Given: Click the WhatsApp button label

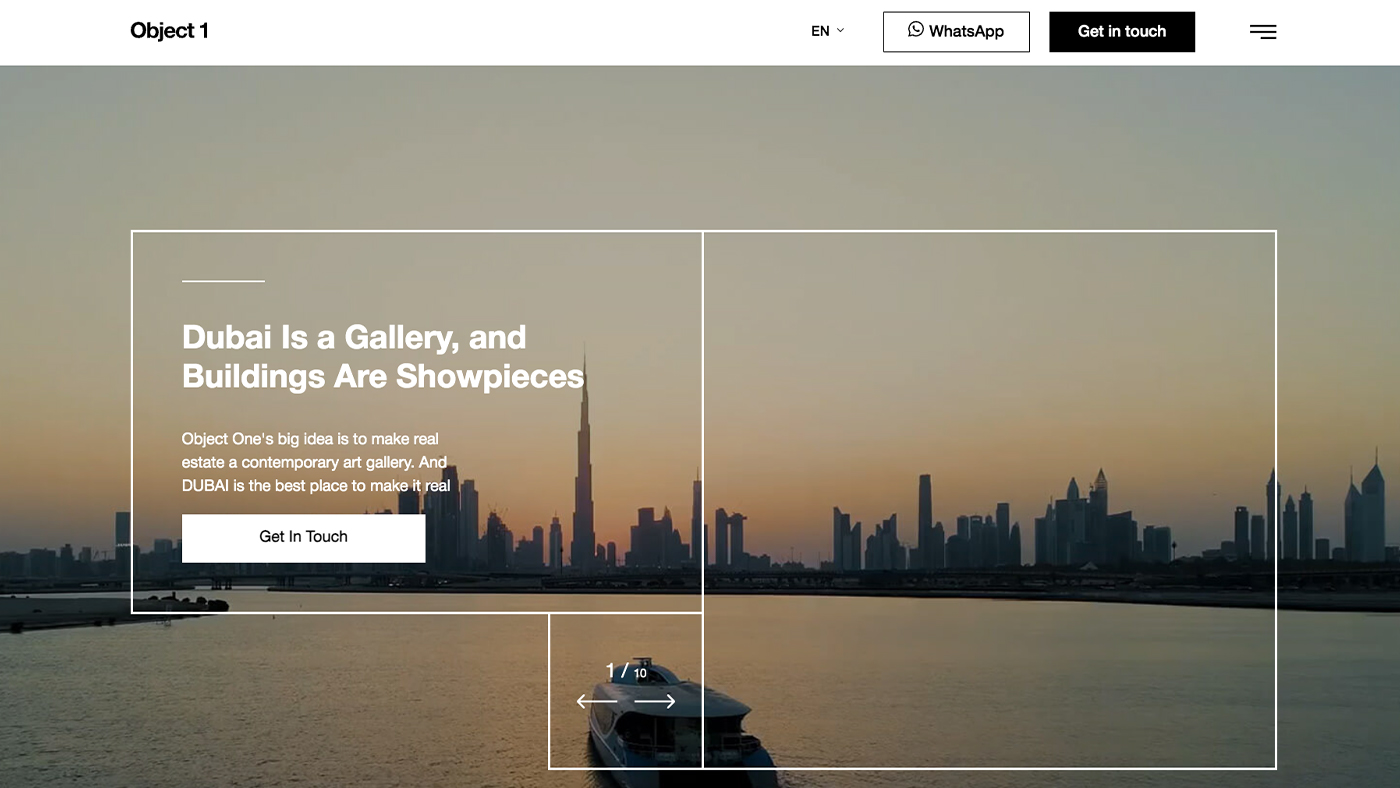Looking at the screenshot, I should point(966,31).
